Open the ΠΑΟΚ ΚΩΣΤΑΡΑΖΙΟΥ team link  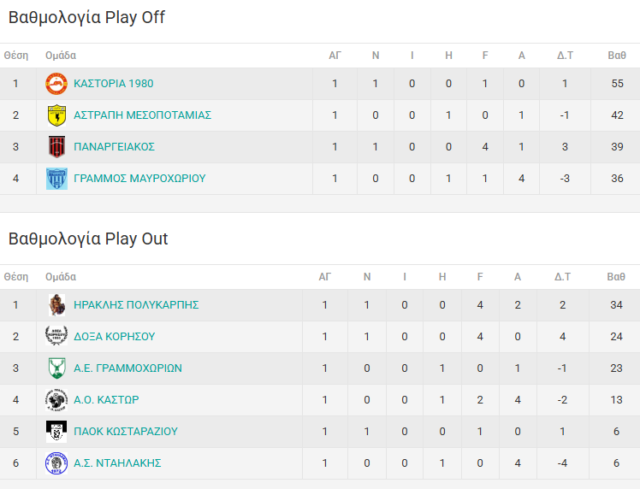125,432
